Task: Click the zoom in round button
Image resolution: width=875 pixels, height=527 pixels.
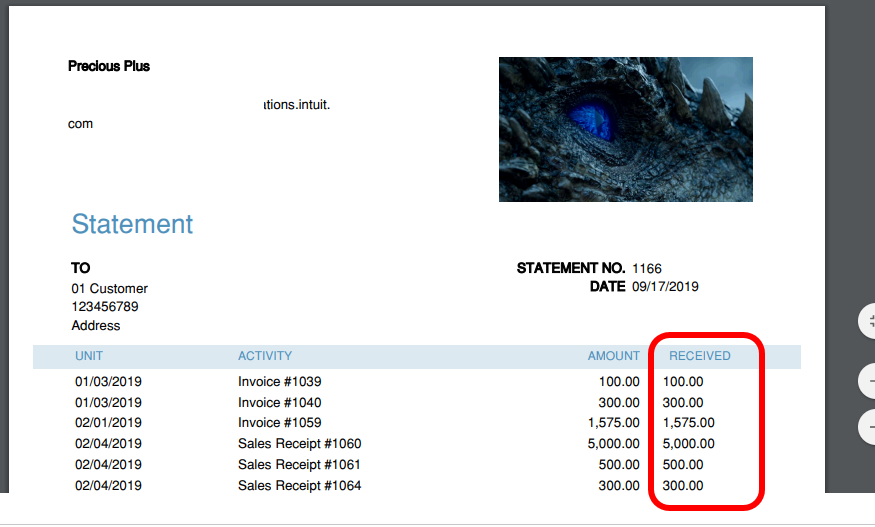Action: (x=867, y=381)
